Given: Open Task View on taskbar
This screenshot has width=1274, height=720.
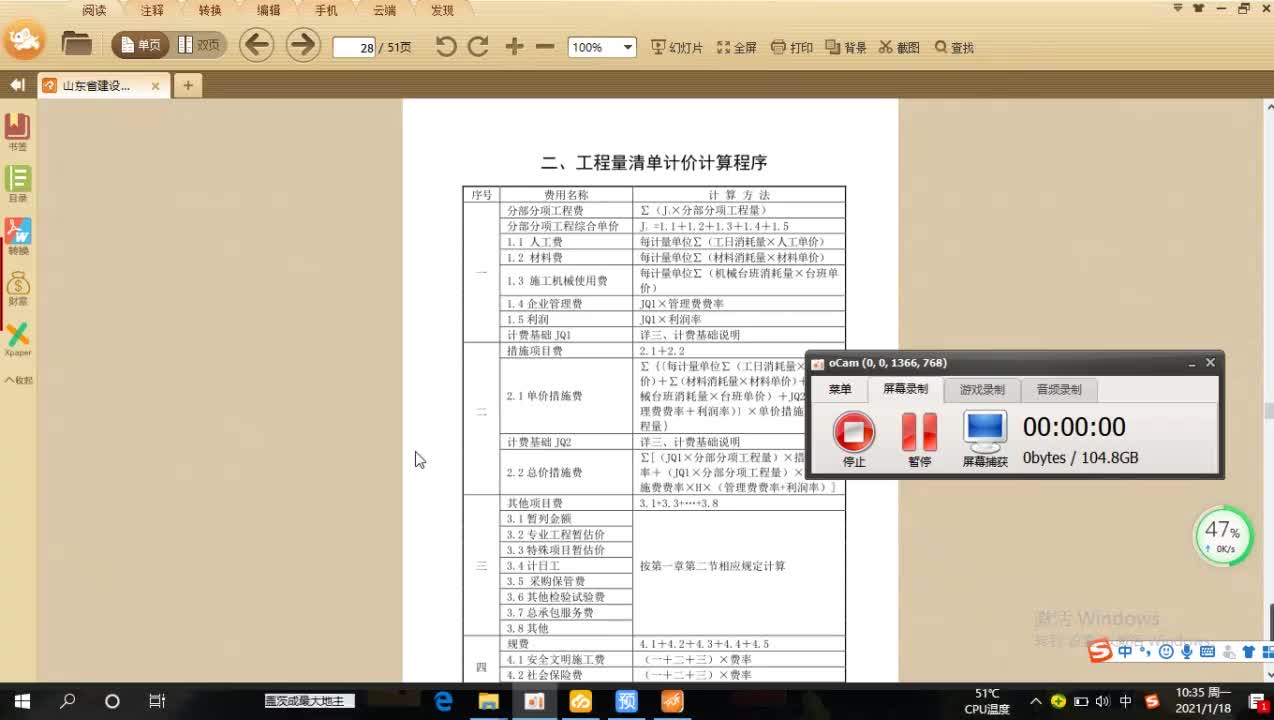Looking at the screenshot, I should (157, 701).
